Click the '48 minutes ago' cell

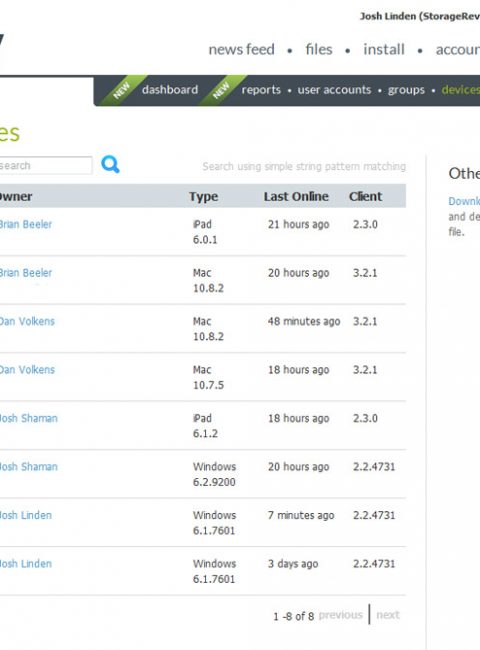(x=304, y=321)
